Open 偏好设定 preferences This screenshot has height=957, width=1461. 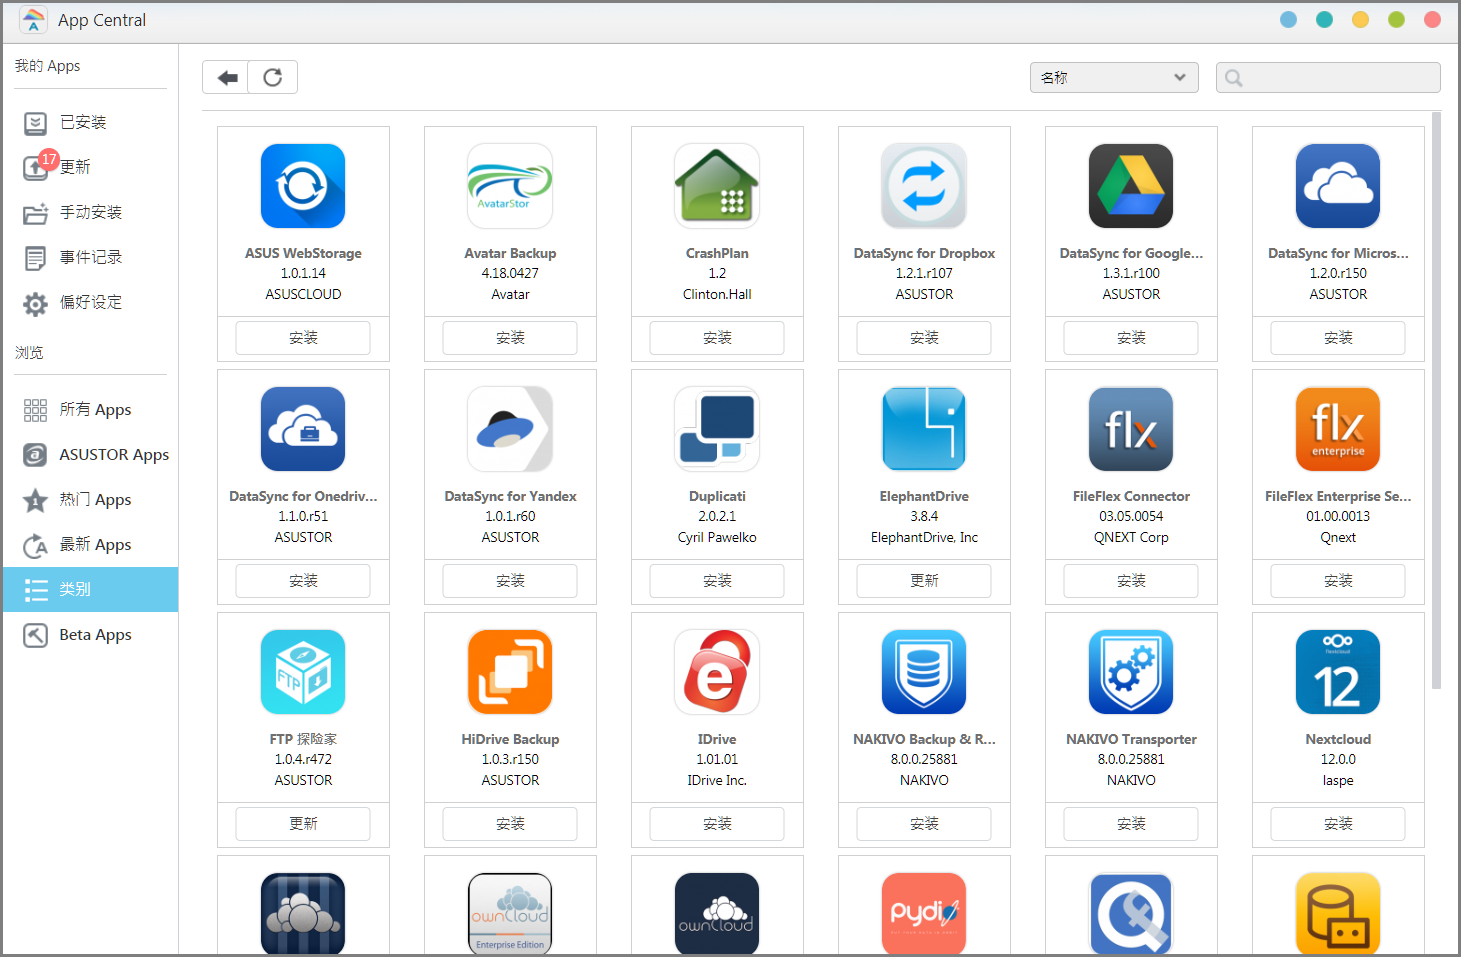coord(90,302)
